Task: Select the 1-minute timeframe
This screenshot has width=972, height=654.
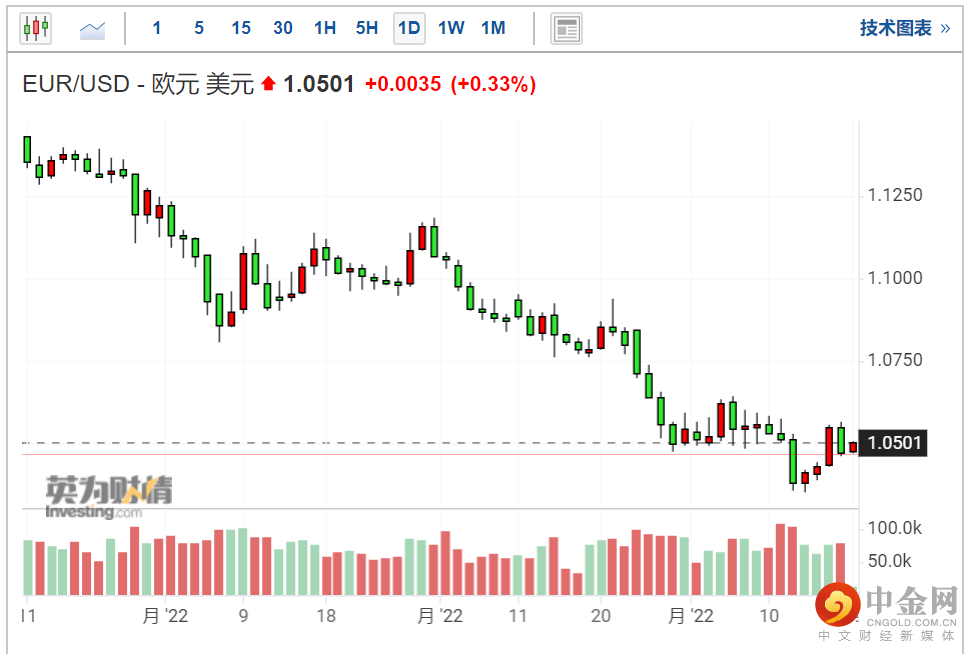Action: coord(157,28)
